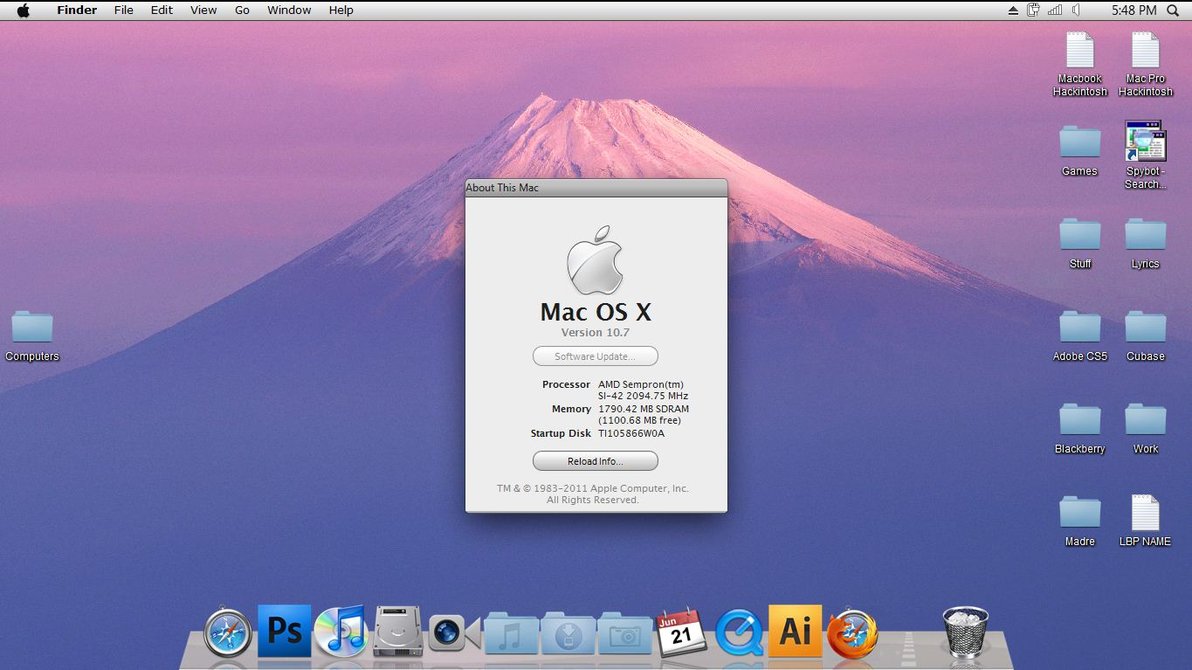1192x670 pixels.
Task: Open the Go menu
Action: pos(241,10)
